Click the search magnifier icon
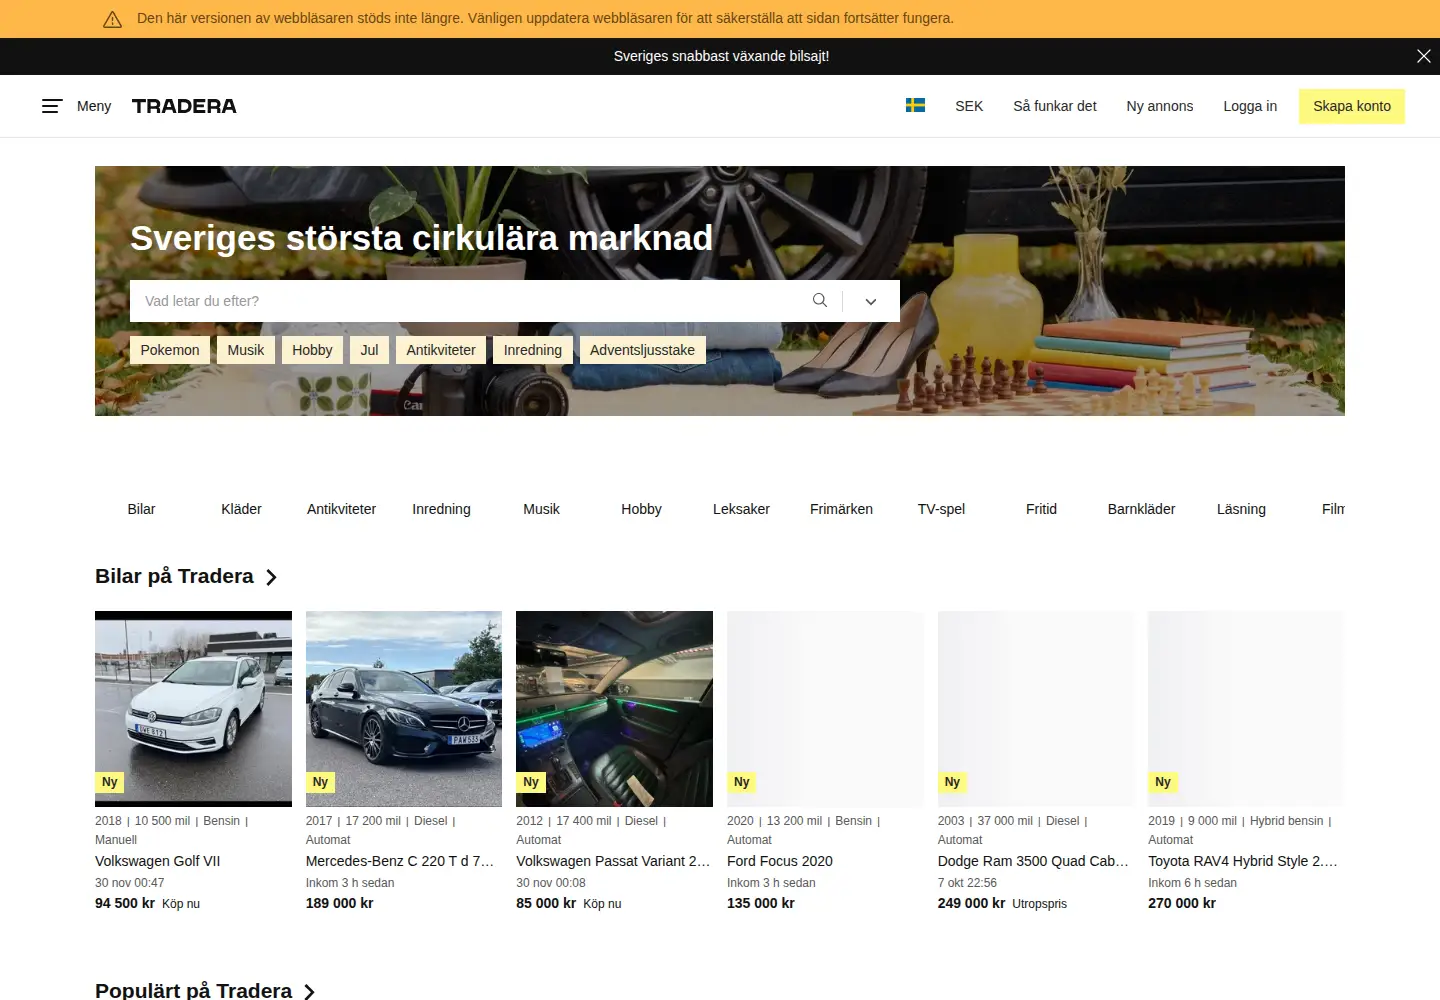1440x1000 pixels. pyautogui.click(x=820, y=300)
